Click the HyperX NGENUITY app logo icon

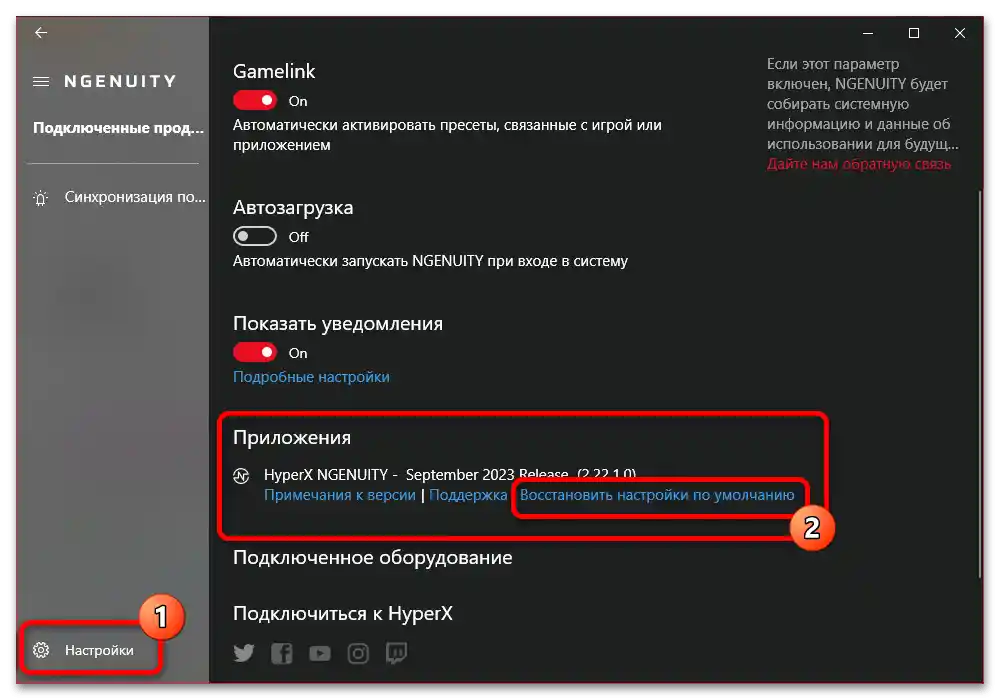click(241, 476)
